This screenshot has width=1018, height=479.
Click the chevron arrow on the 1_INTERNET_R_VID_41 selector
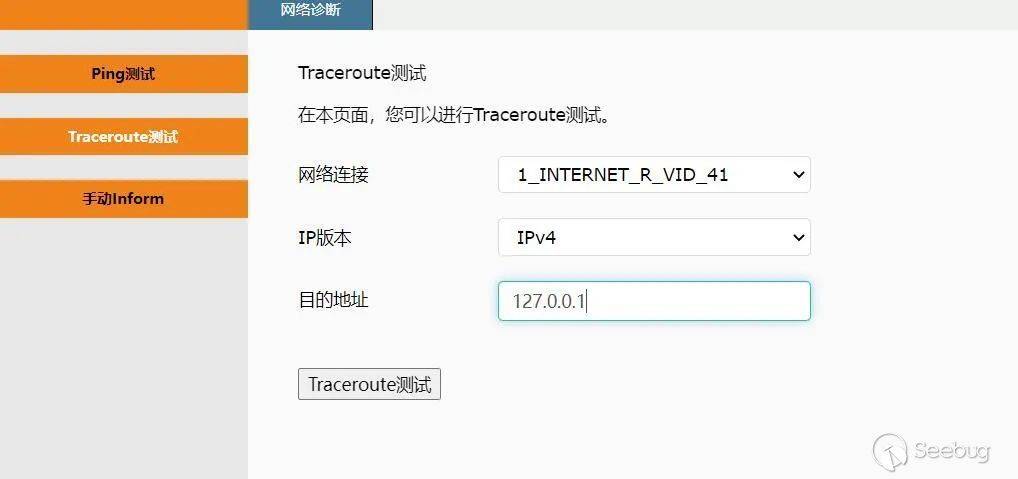pos(799,175)
